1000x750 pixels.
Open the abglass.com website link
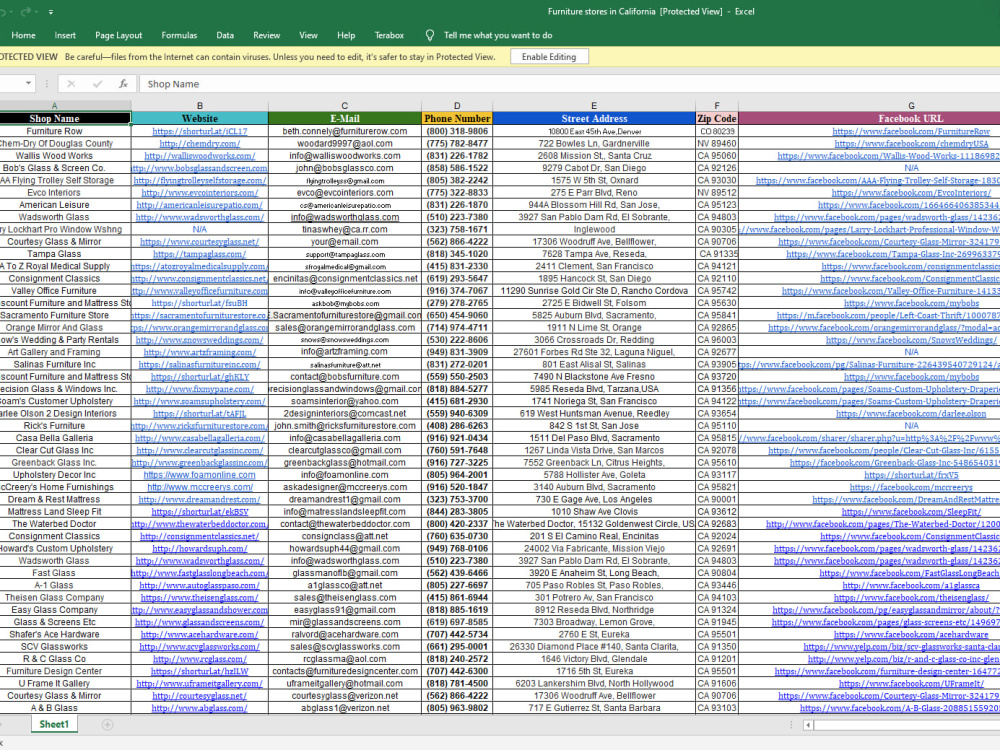point(200,708)
